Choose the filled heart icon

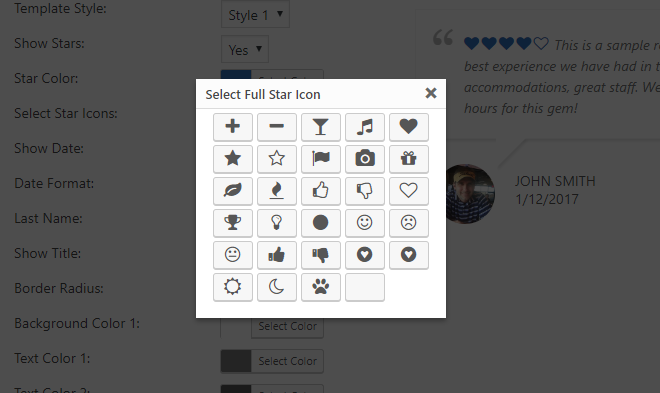(408, 127)
